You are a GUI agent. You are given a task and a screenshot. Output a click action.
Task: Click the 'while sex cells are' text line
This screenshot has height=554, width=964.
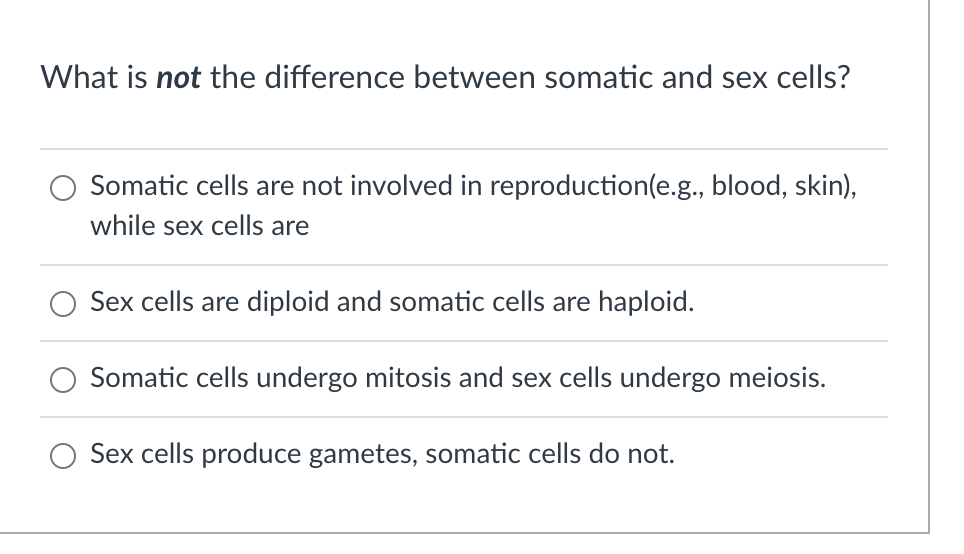200,226
